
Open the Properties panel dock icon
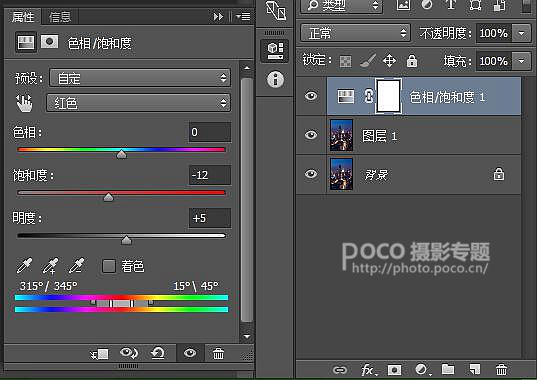click(x=275, y=51)
